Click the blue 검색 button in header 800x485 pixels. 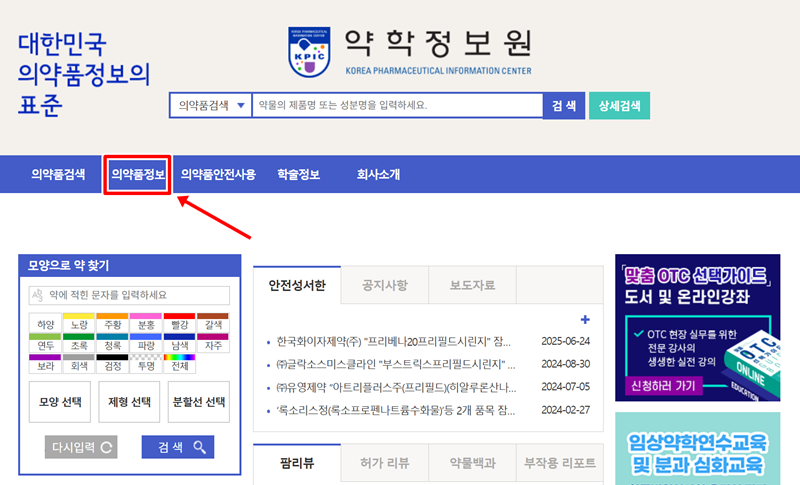(564, 106)
